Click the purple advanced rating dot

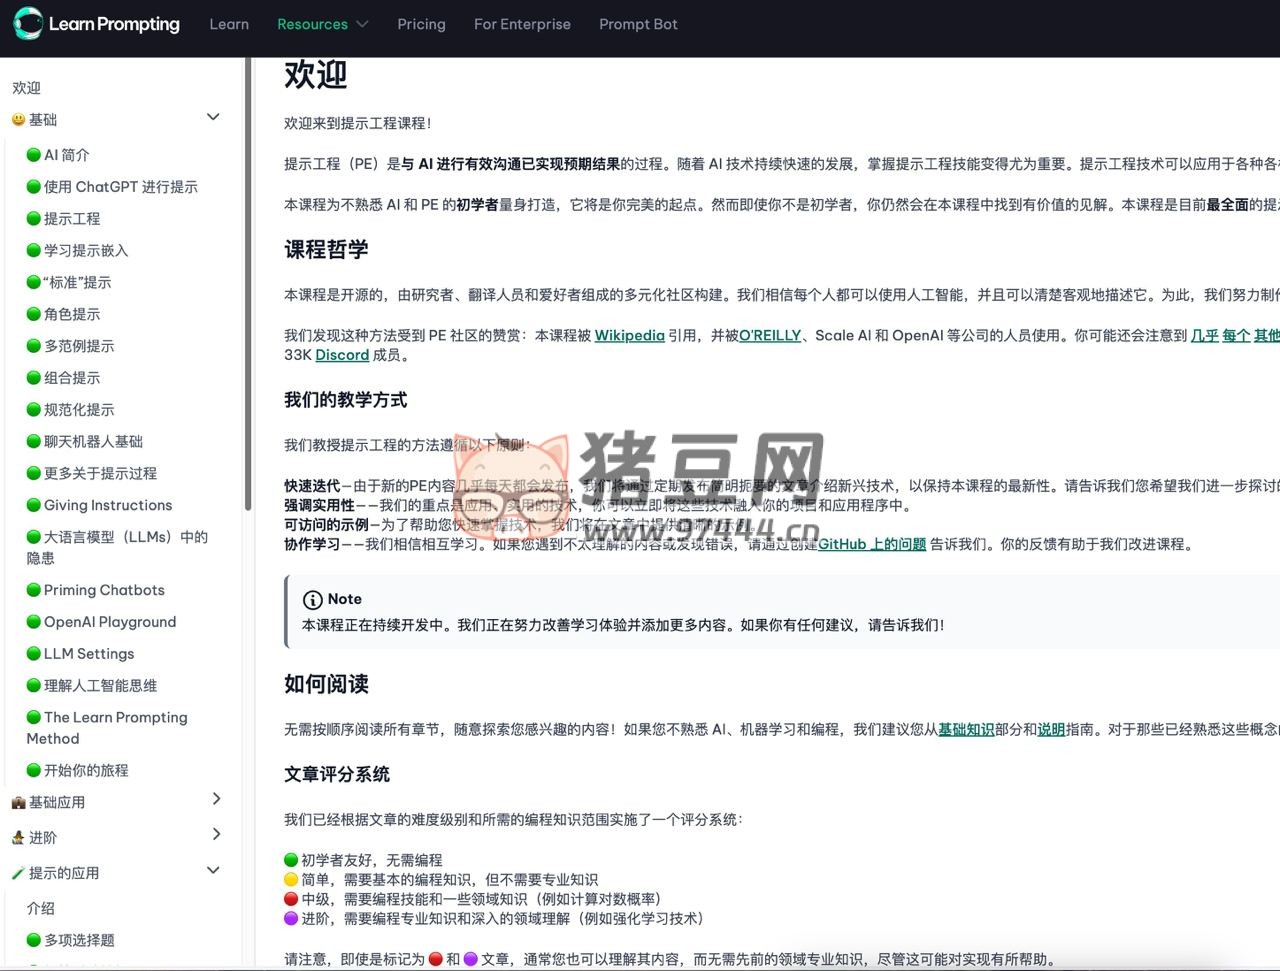(x=289, y=918)
